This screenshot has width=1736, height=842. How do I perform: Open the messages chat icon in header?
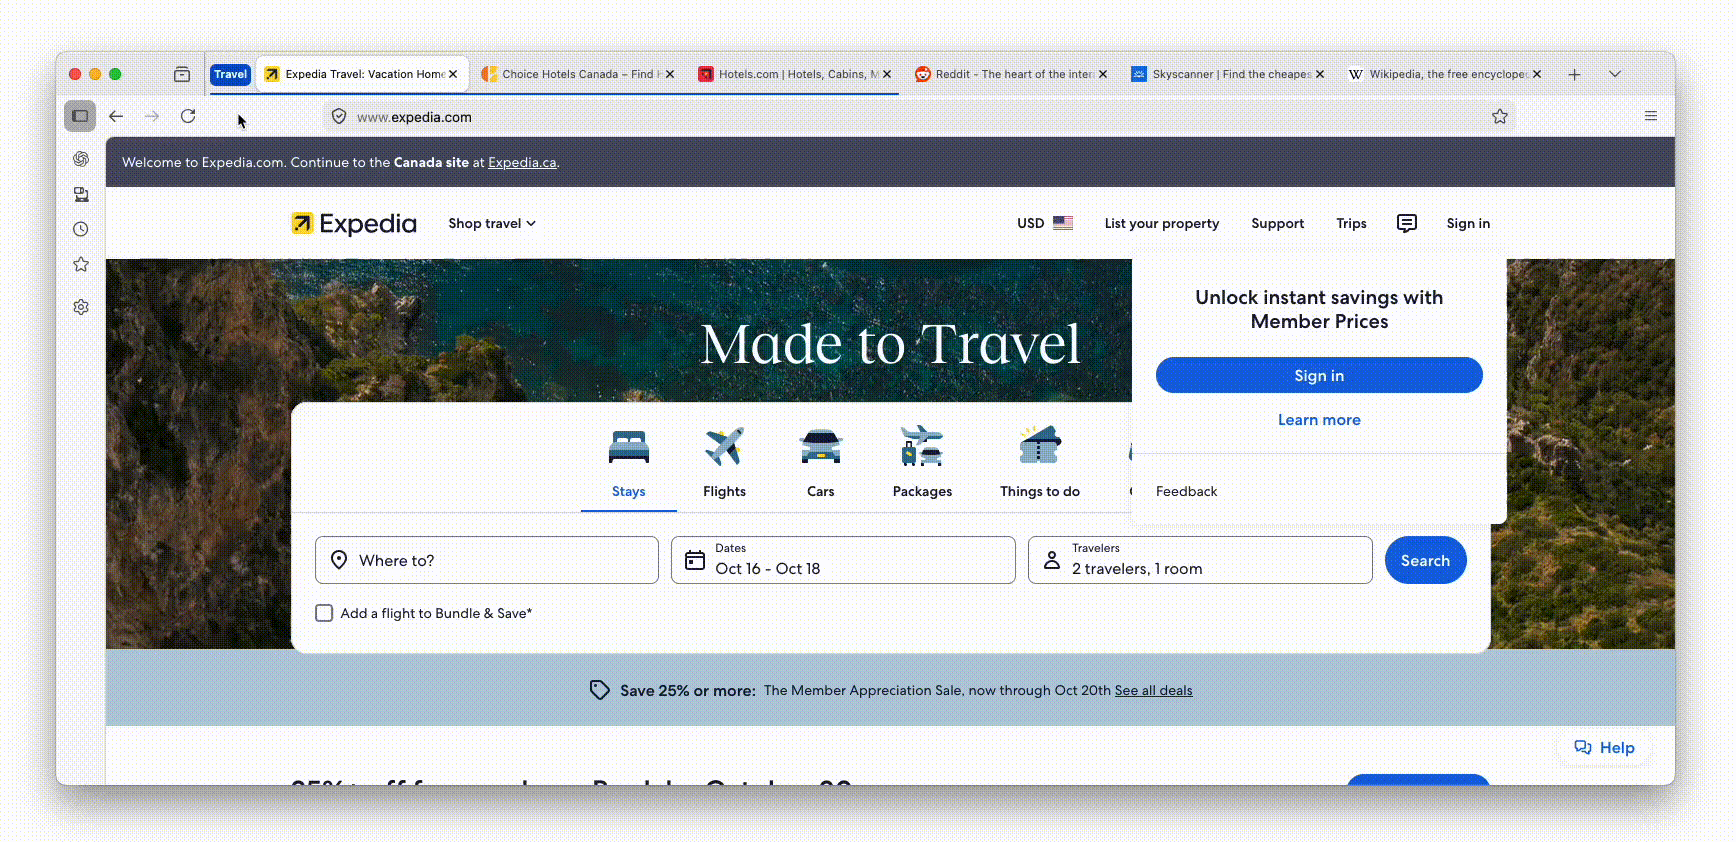1406,223
